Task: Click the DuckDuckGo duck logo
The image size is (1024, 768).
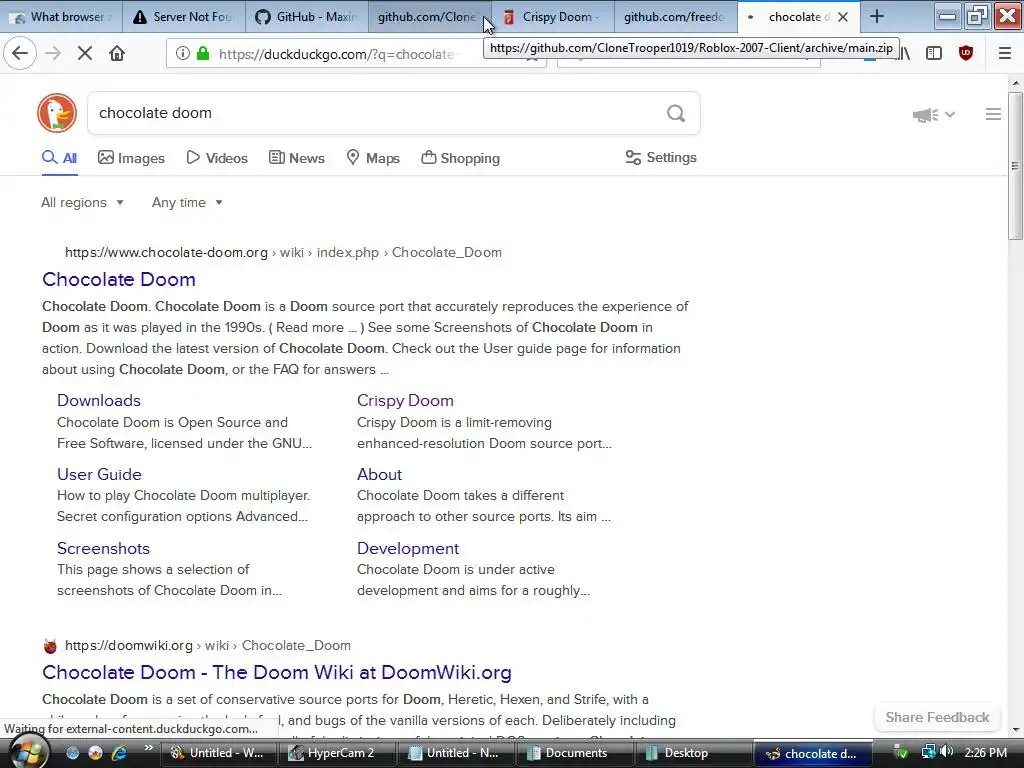Action: click(57, 113)
